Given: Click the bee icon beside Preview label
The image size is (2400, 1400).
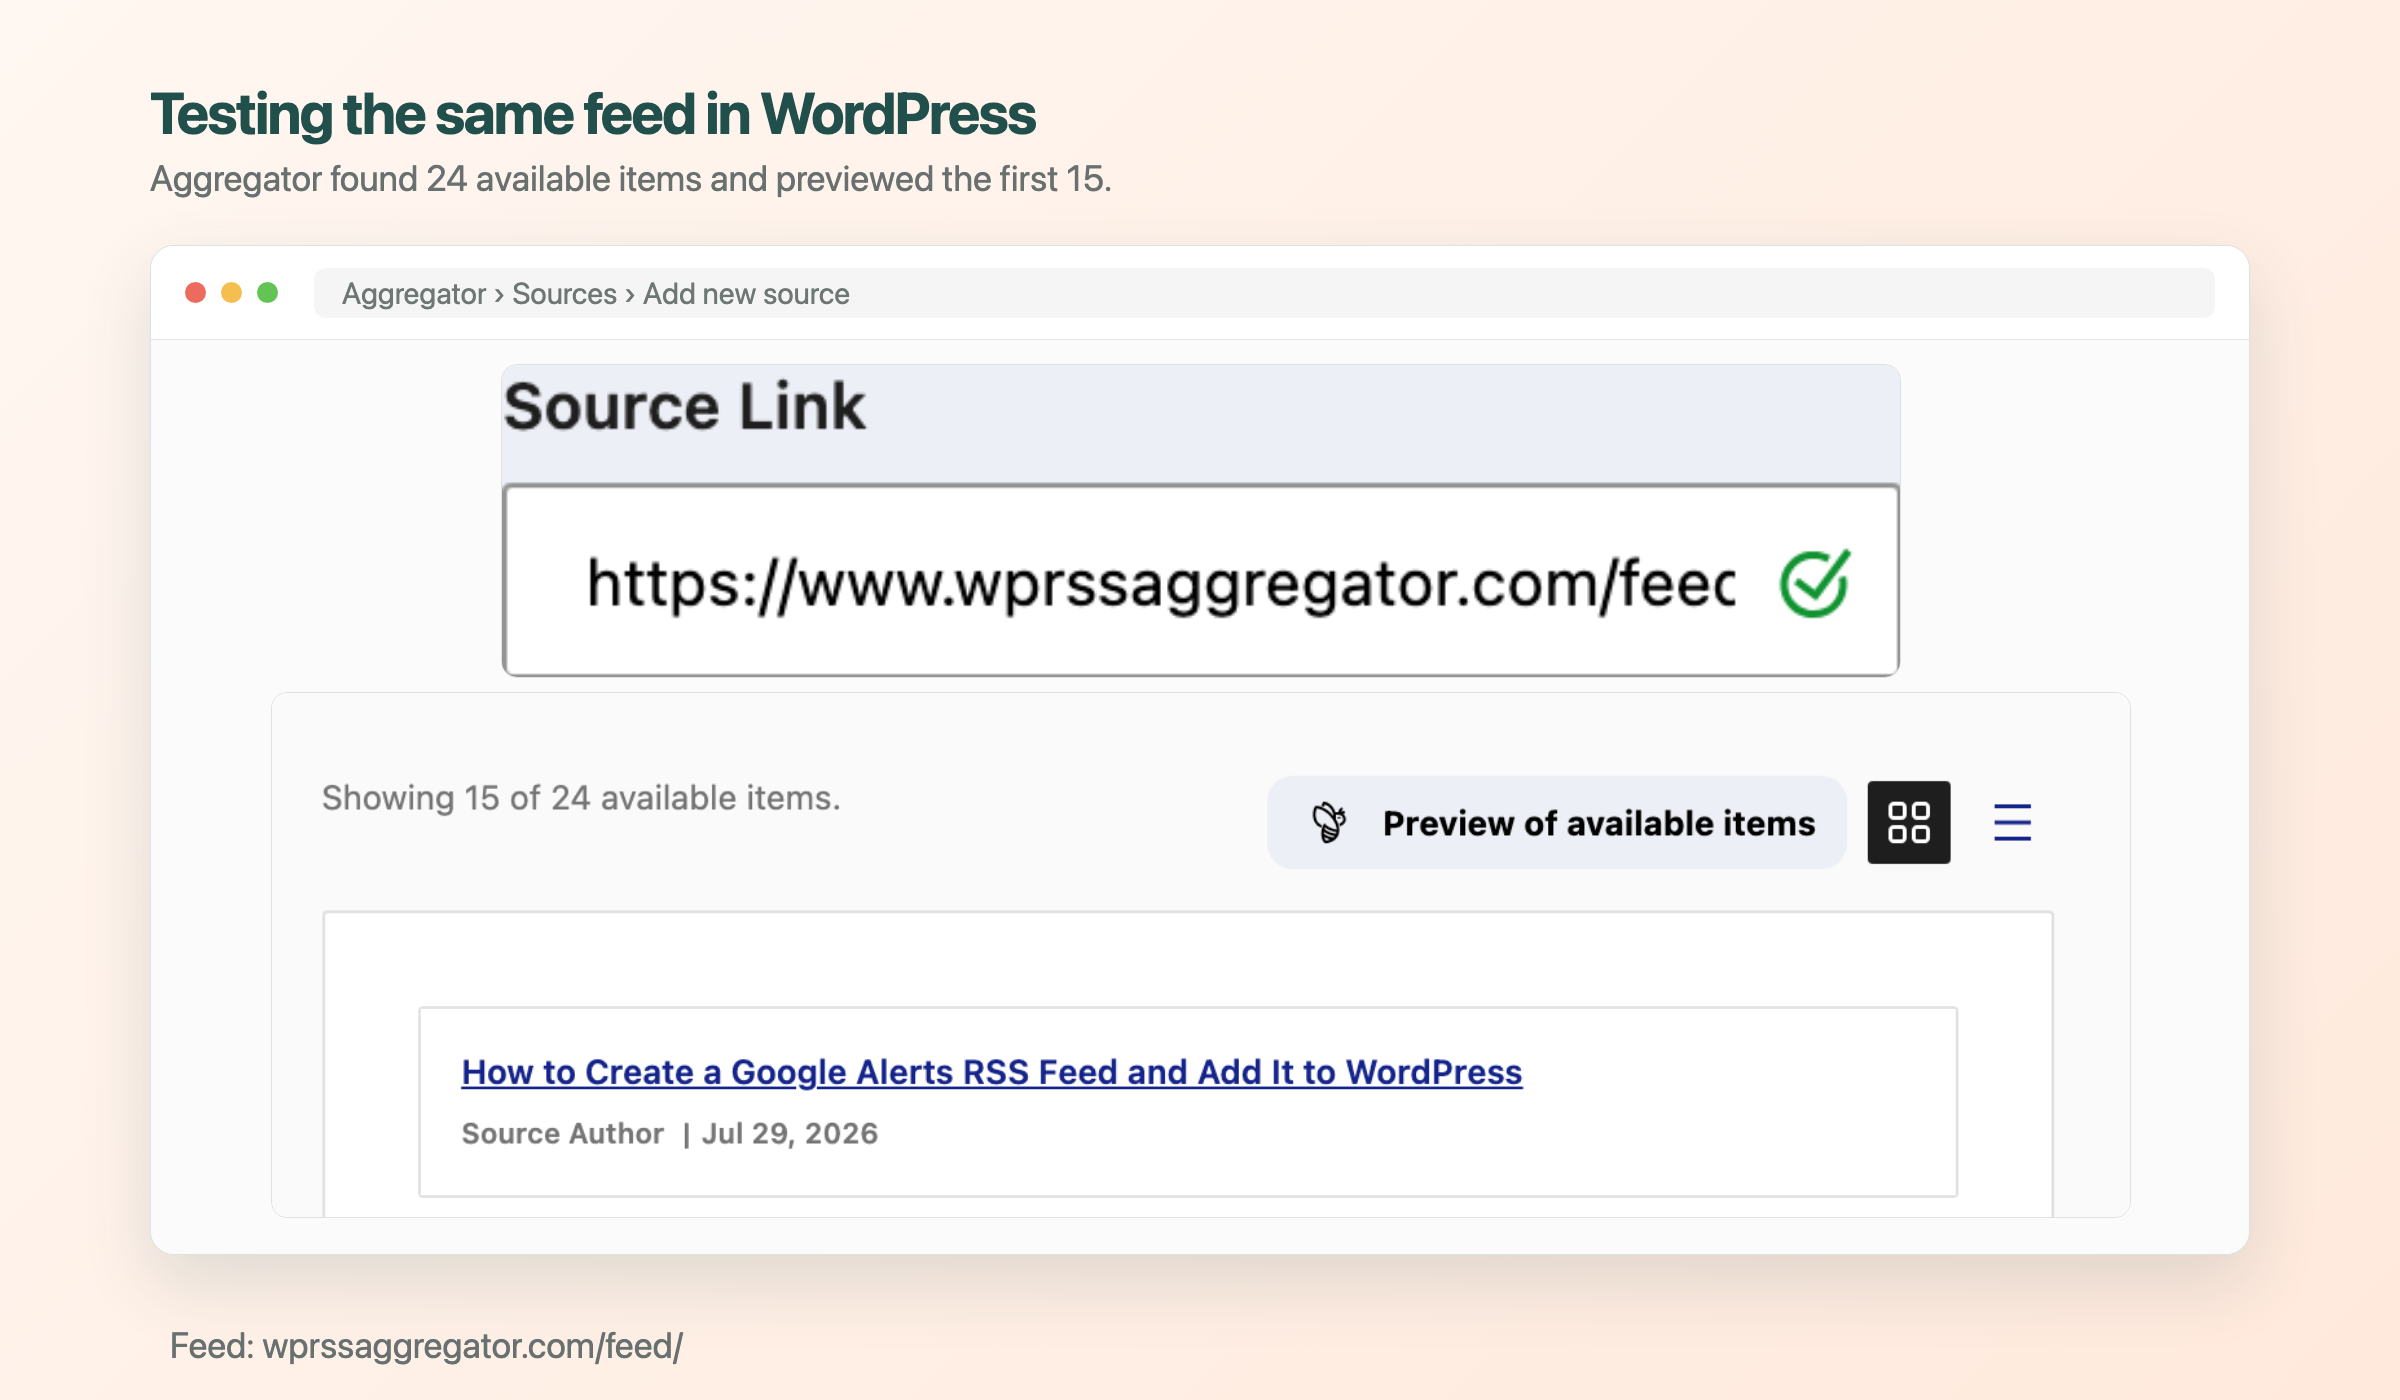Looking at the screenshot, I should click(1329, 822).
